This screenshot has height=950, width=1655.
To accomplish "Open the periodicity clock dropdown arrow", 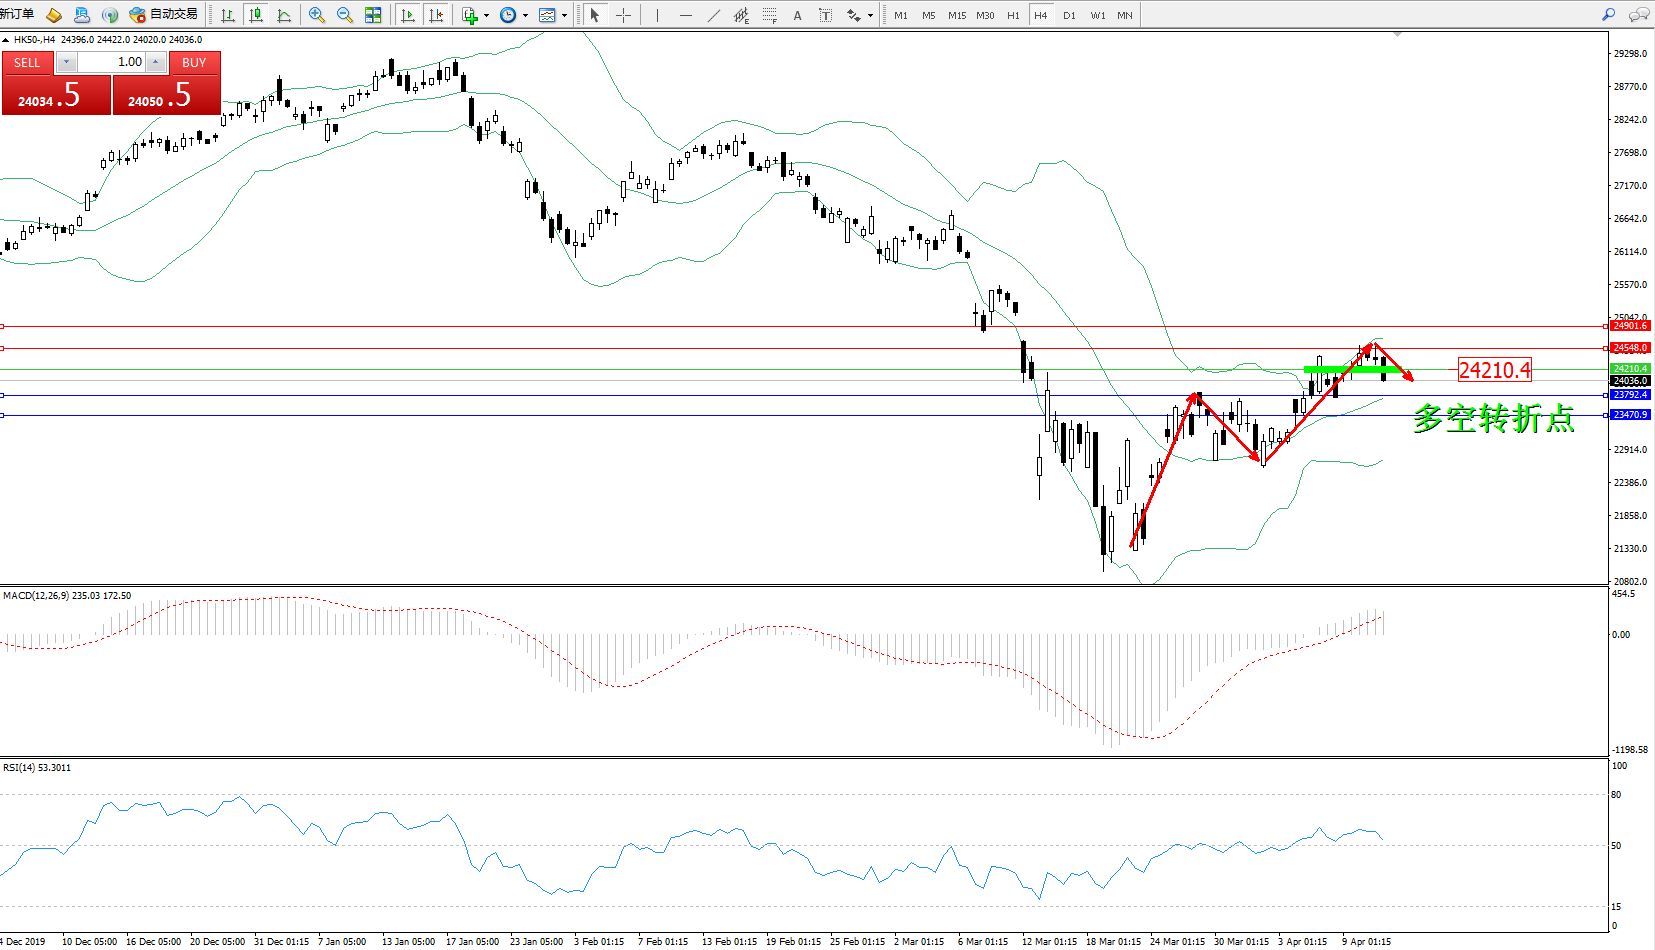I will pyautogui.click(x=525, y=15).
